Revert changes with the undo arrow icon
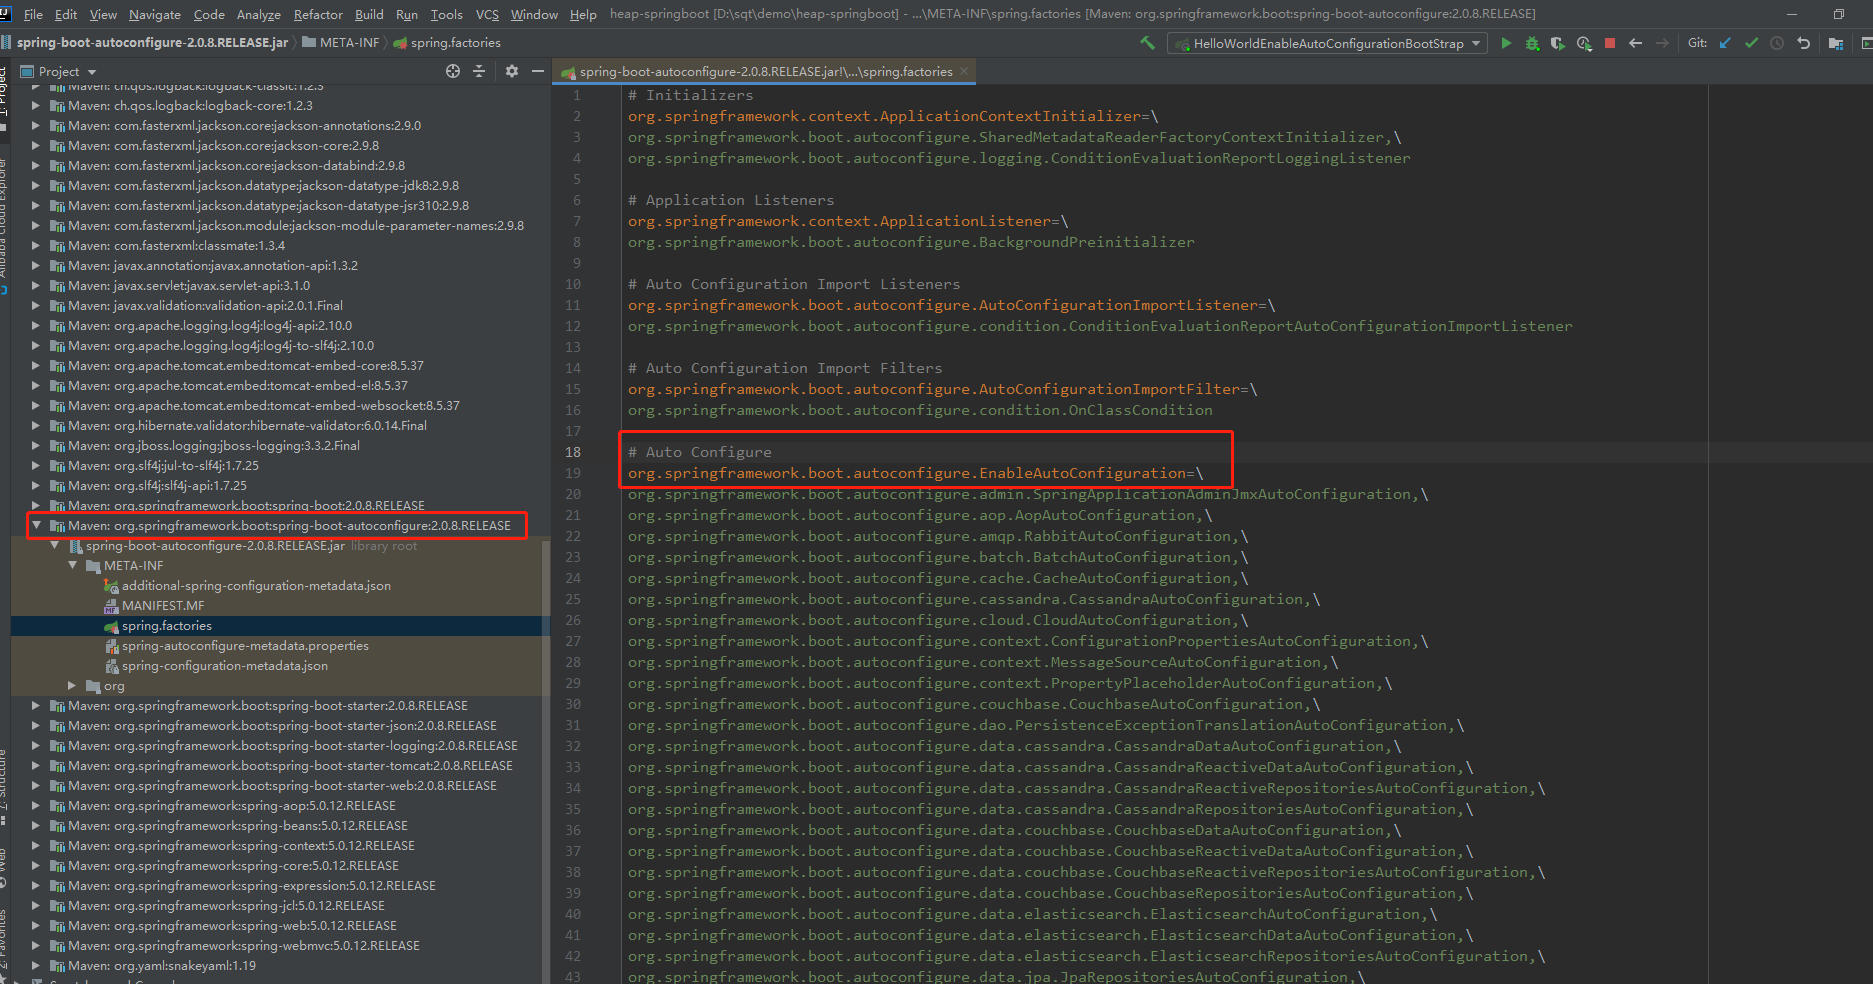The height and width of the screenshot is (984, 1873). 1803,43
